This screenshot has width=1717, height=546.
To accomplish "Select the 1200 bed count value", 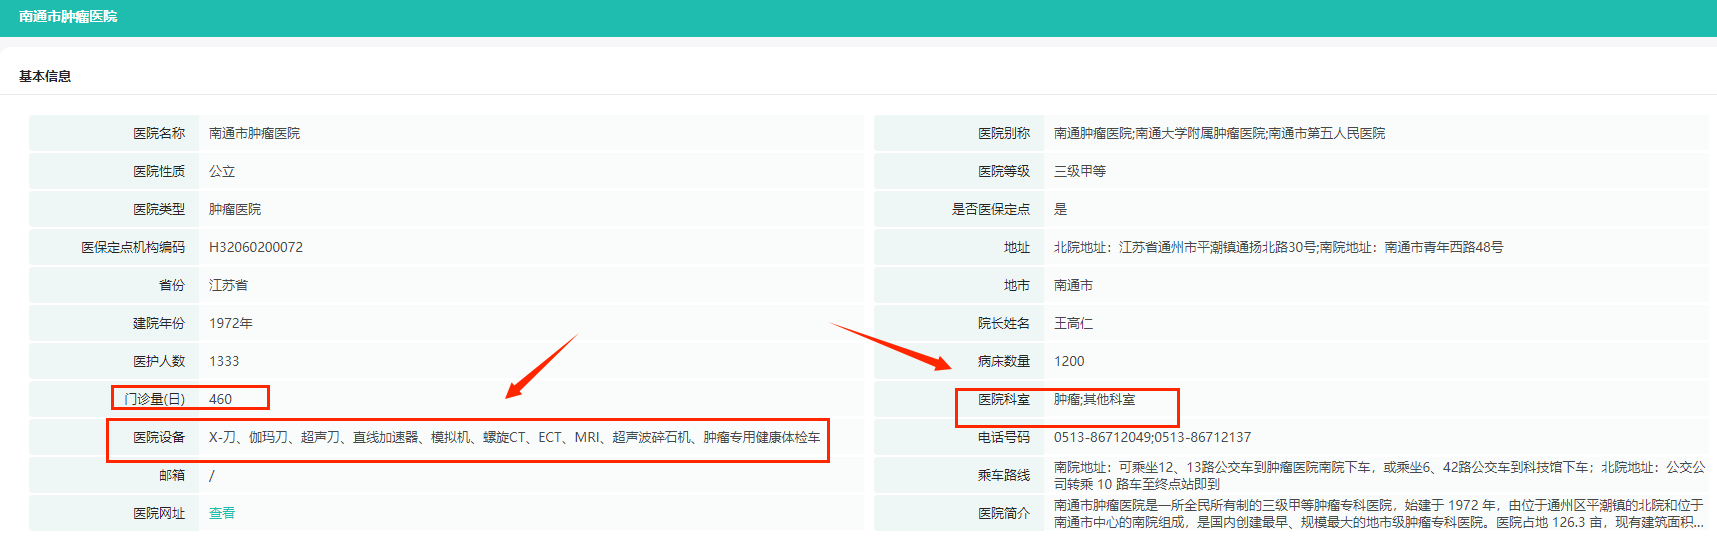I will click(x=1069, y=361).
